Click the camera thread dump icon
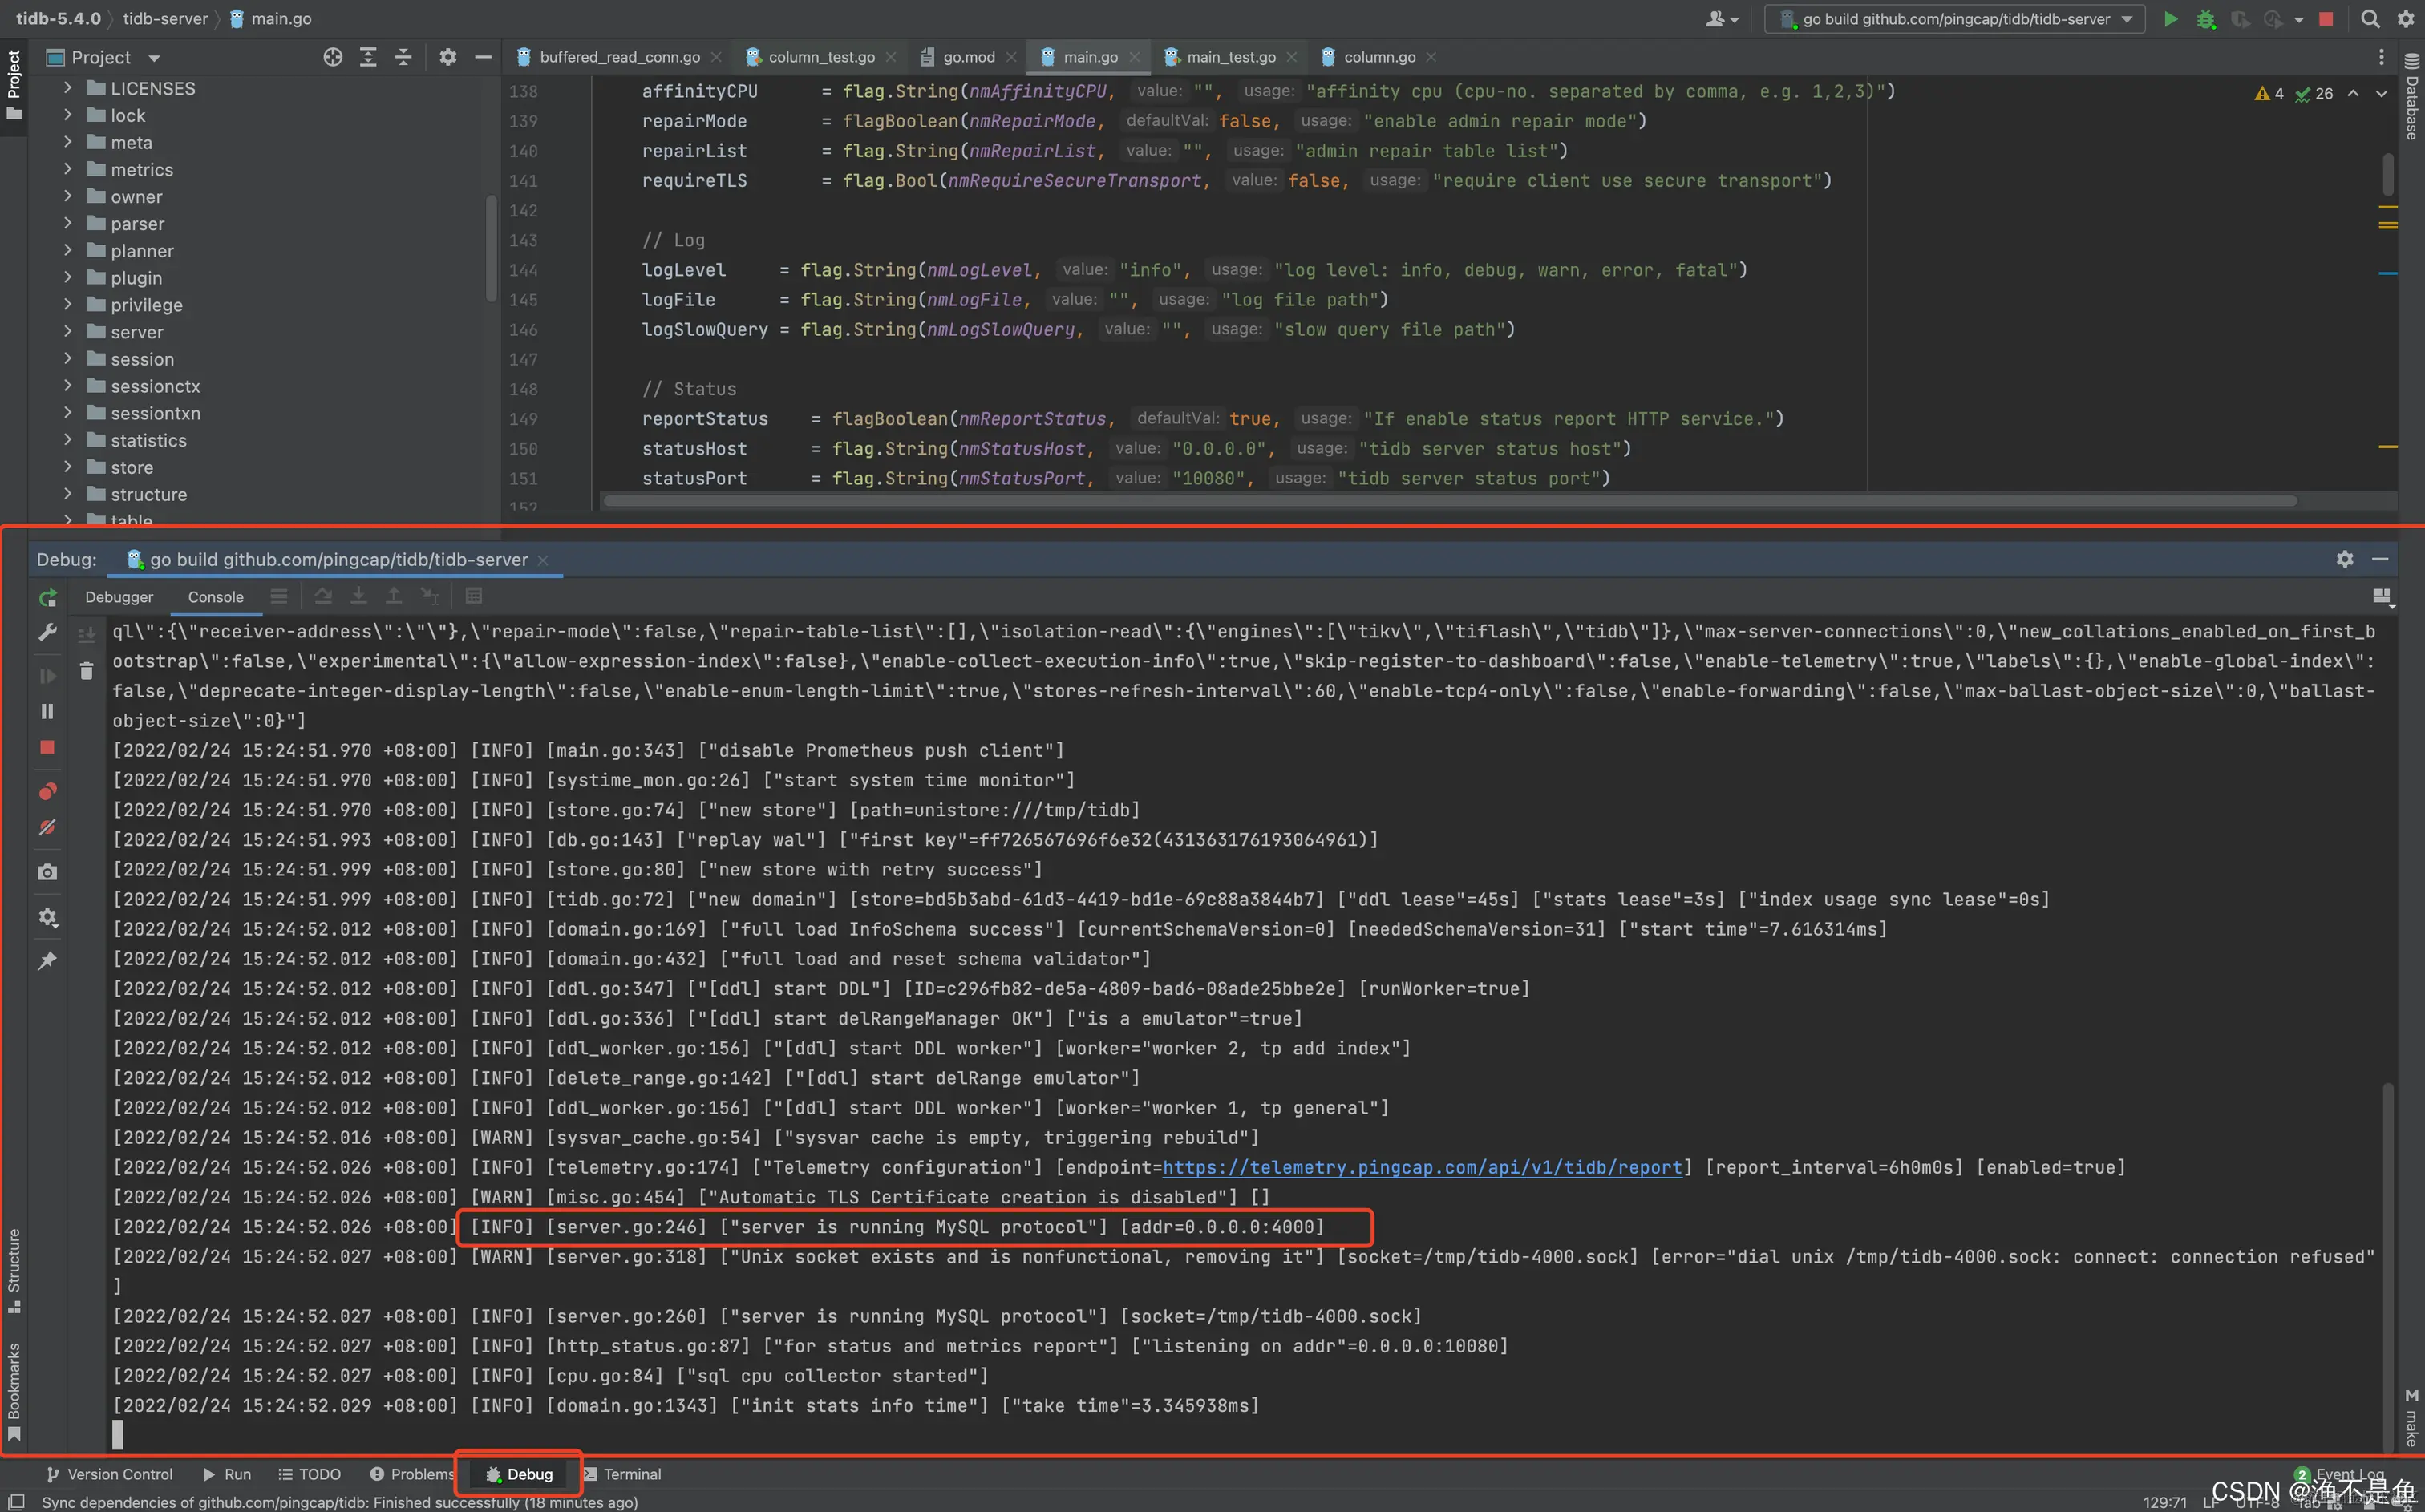The image size is (2425, 1512). point(47,872)
